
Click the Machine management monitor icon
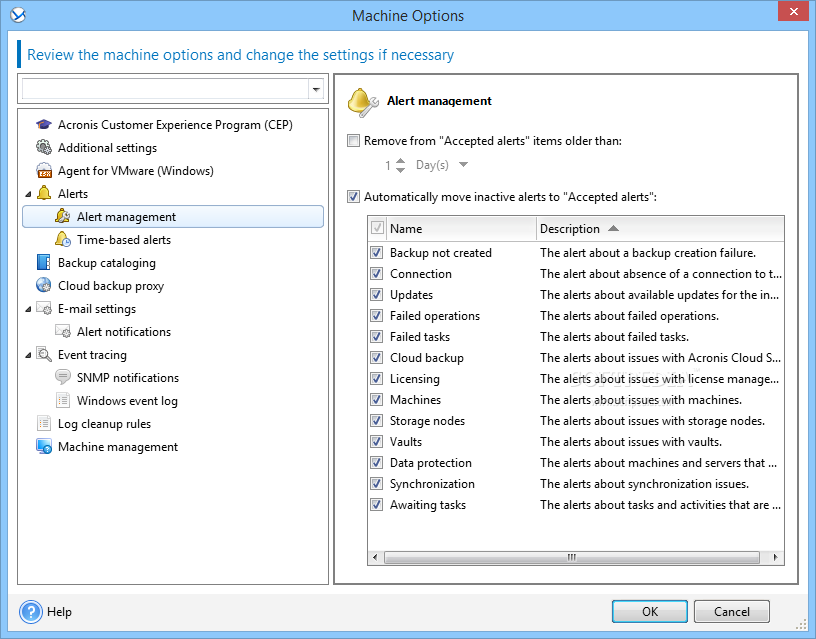44,446
